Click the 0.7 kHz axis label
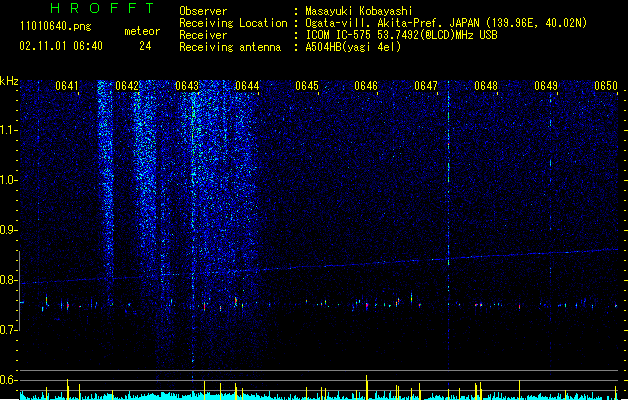 tap(9, 330)
